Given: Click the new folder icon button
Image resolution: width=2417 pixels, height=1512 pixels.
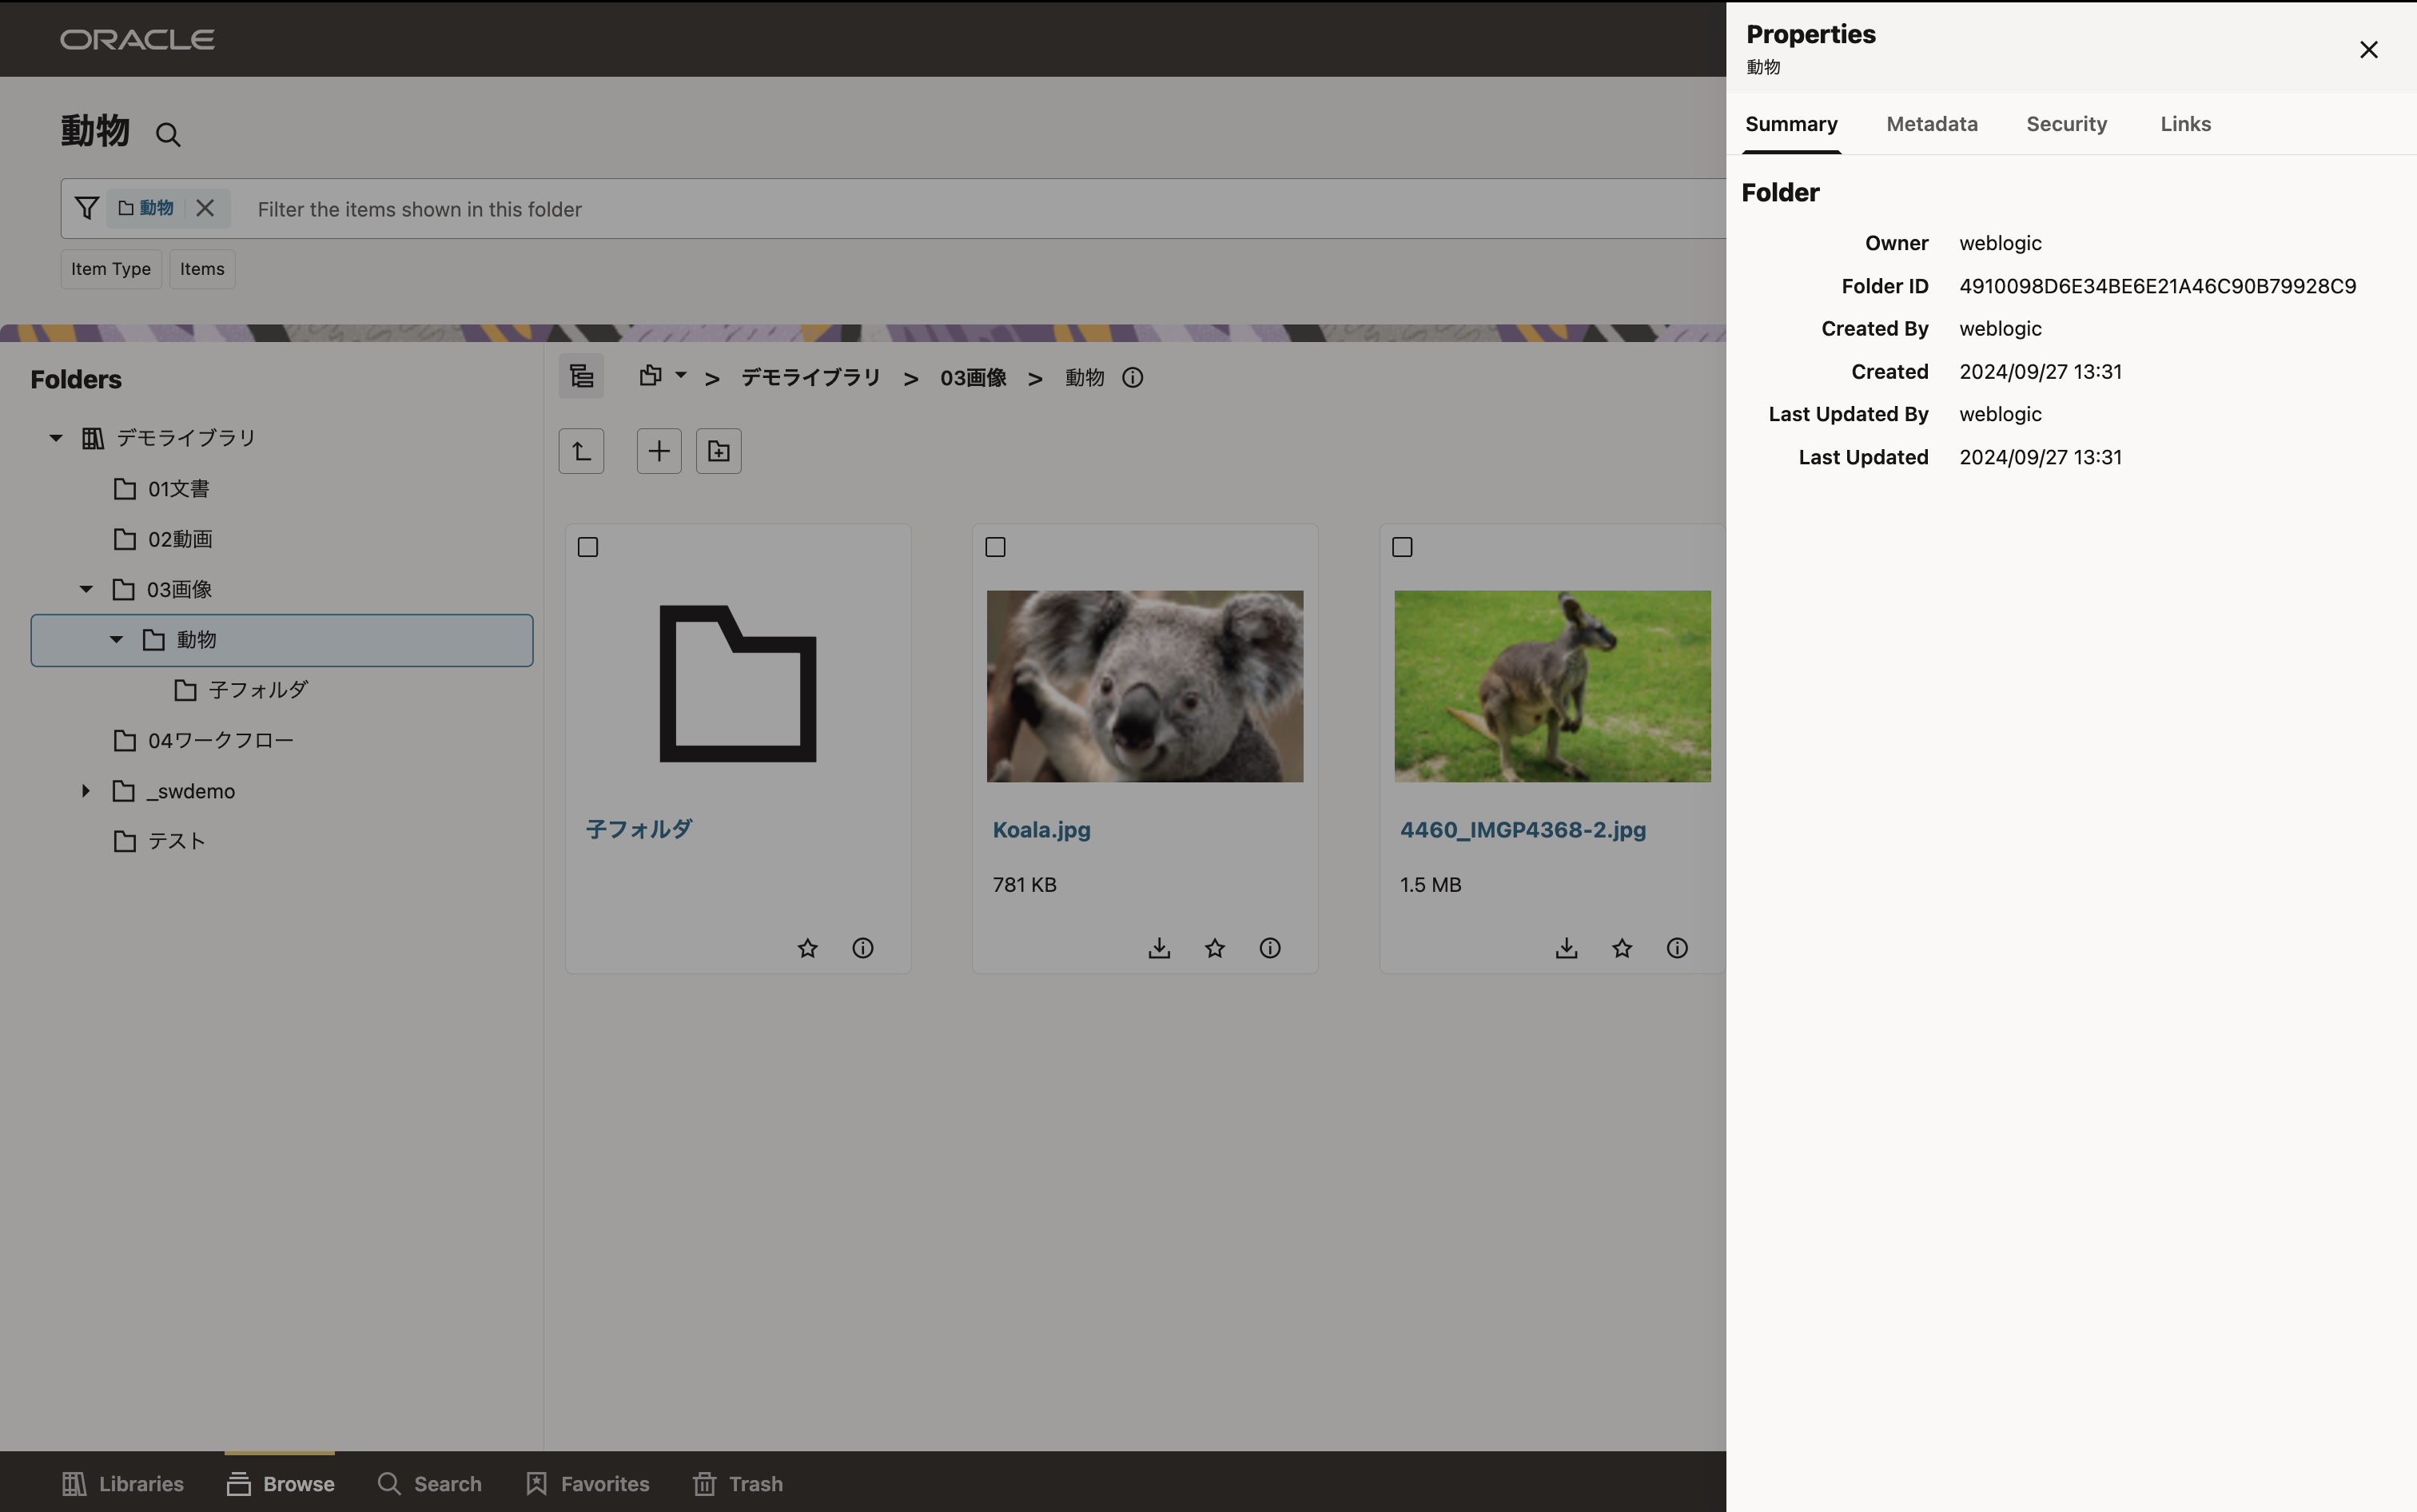Looking at the screenshot, I should coord(718,451).
